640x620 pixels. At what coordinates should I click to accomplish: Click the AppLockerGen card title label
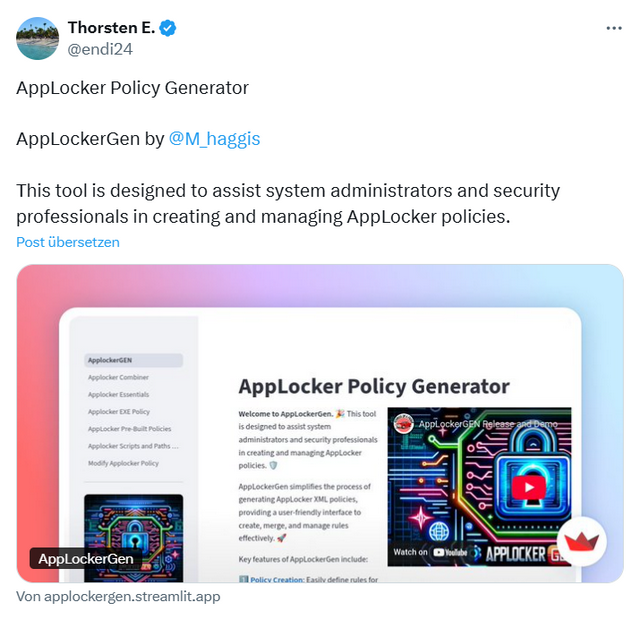(x=86, y=559)
